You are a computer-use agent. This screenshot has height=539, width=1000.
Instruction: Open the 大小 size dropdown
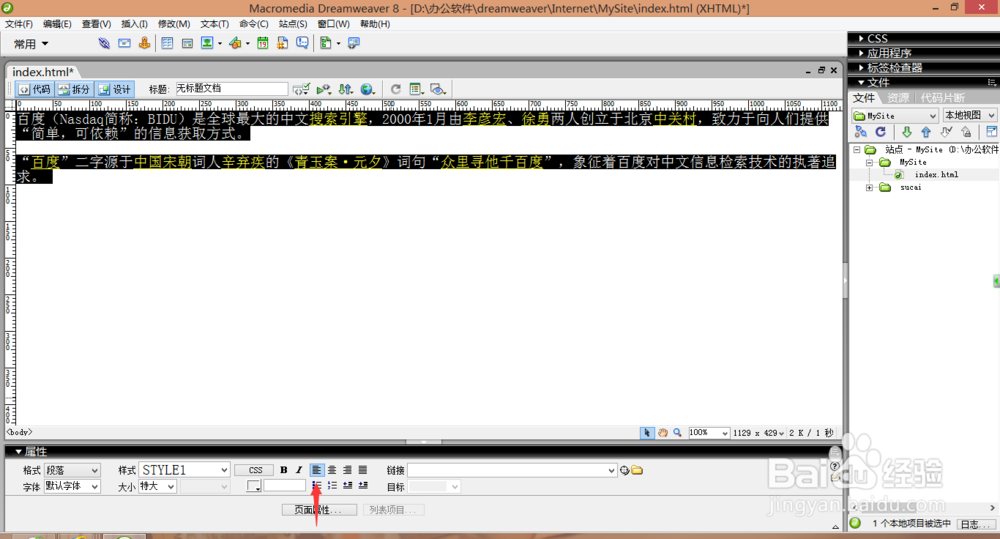(x=158, y=486)
